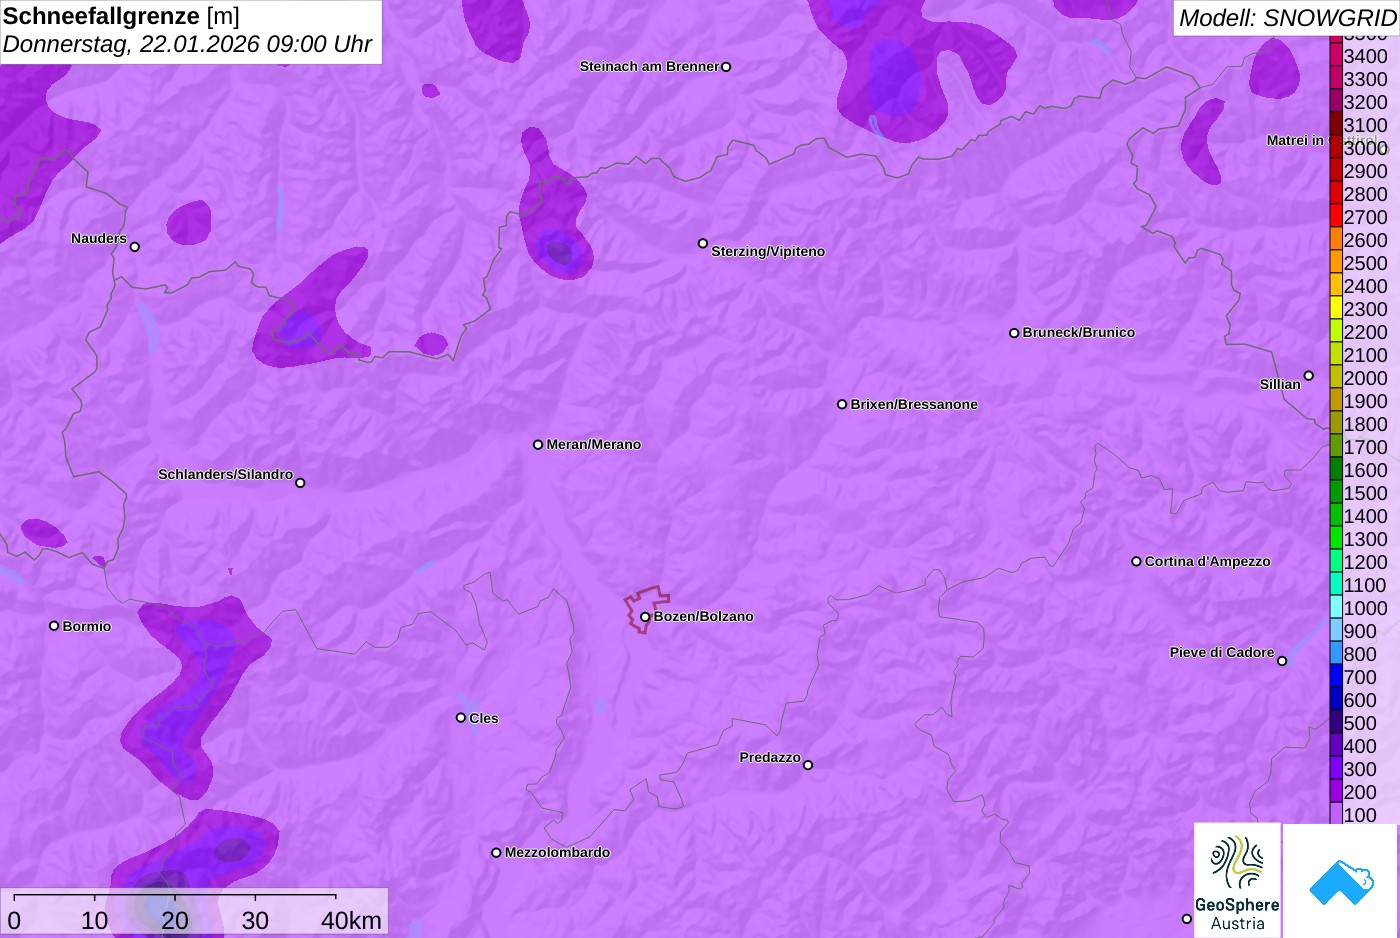Click the Mezzolombardo label text
Image resolution: width=1400 pixels, height=938 pixels.
557,852
